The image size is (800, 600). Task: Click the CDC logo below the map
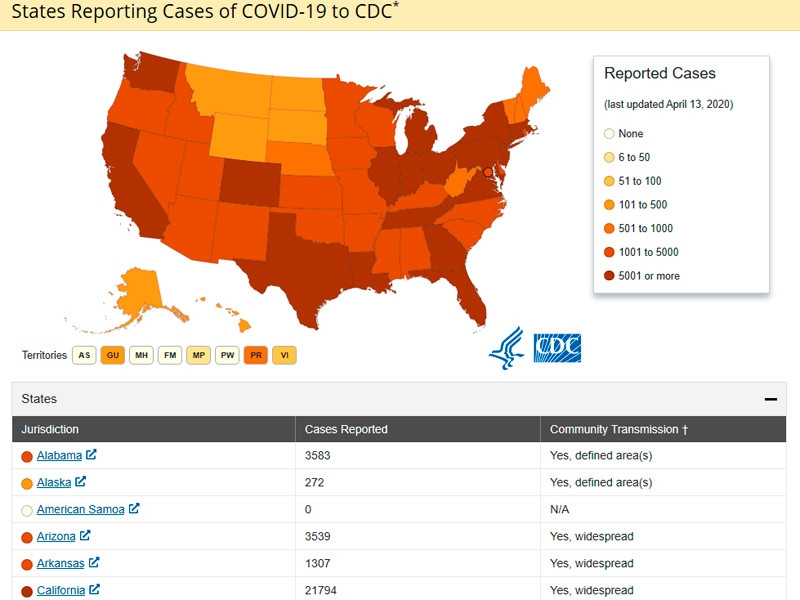(x=557, y=347)
